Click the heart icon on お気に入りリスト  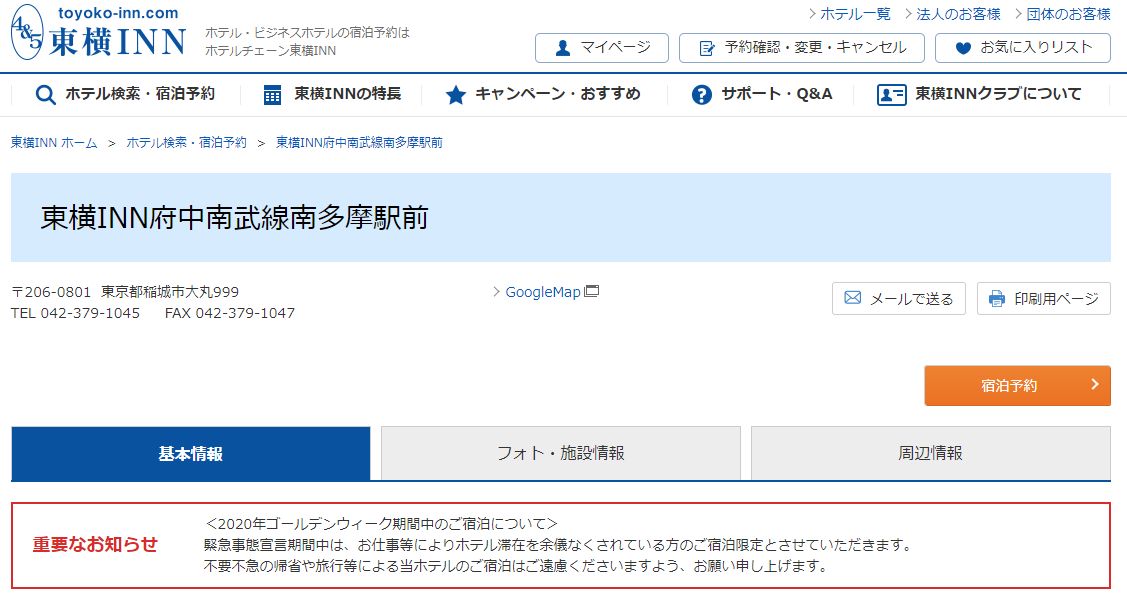click(963, 48)
